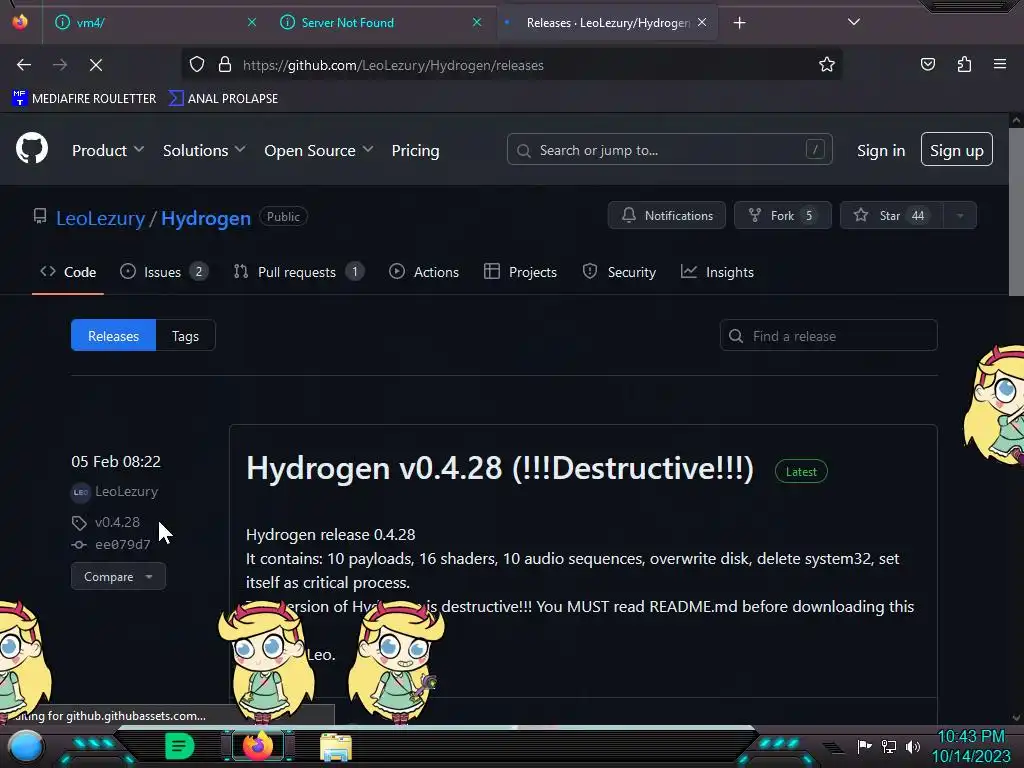
Task: Click the Action Center flag tray icon
Action: tap(865, 746)
